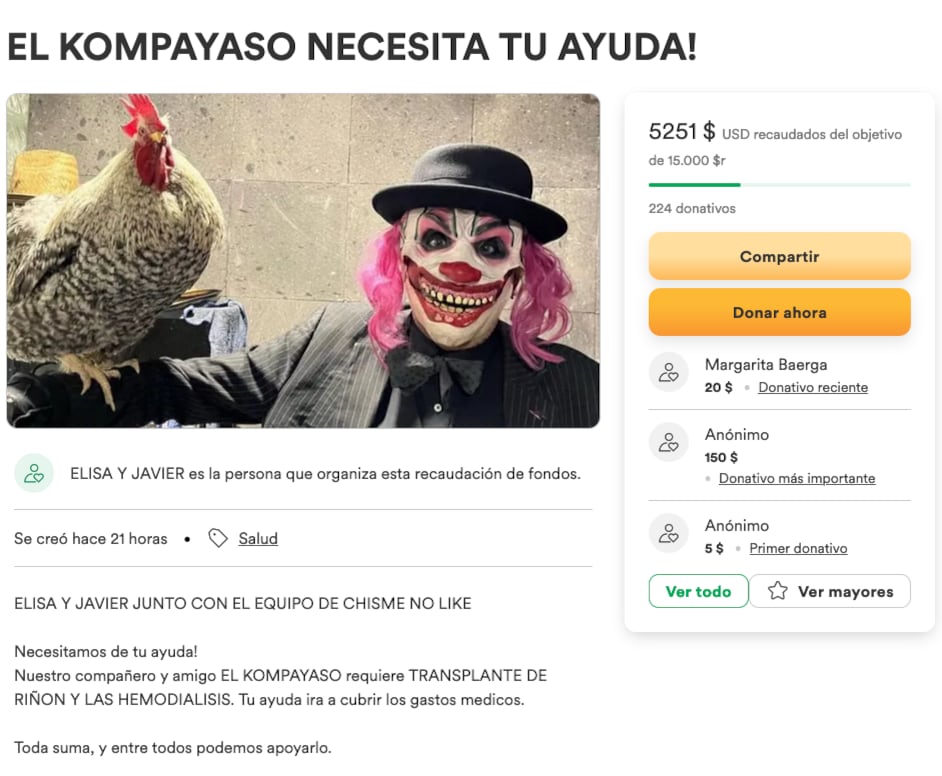This screenshot has width=942, height=776.
Task: Click the avatar icon of the 5 $ anonymous donor
Action: click(x=669, y=533)
